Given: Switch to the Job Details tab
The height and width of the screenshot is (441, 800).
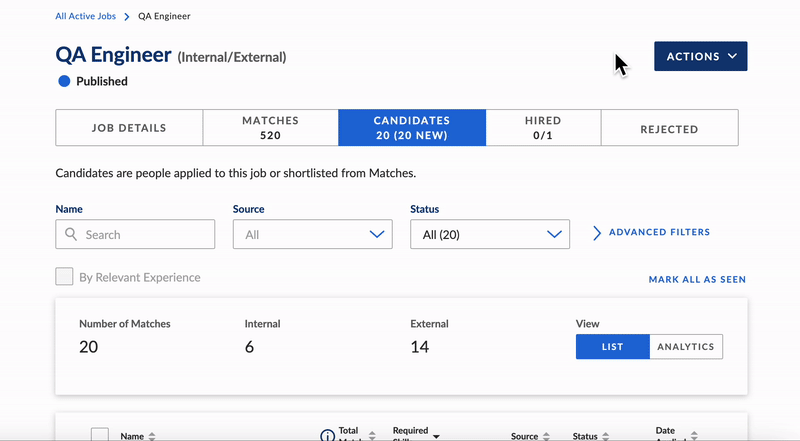Looking at the screenshot, I should point(129,128).
